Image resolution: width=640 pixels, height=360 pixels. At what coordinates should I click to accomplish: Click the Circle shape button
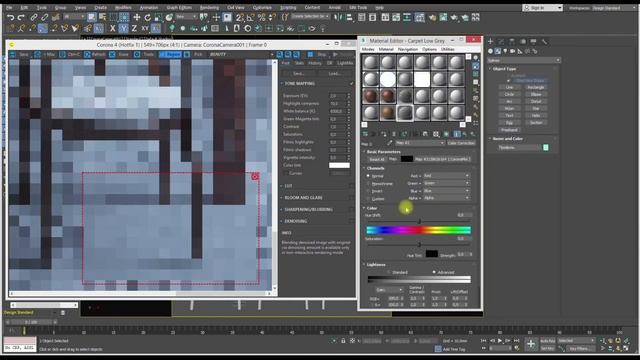pos(509,94)
